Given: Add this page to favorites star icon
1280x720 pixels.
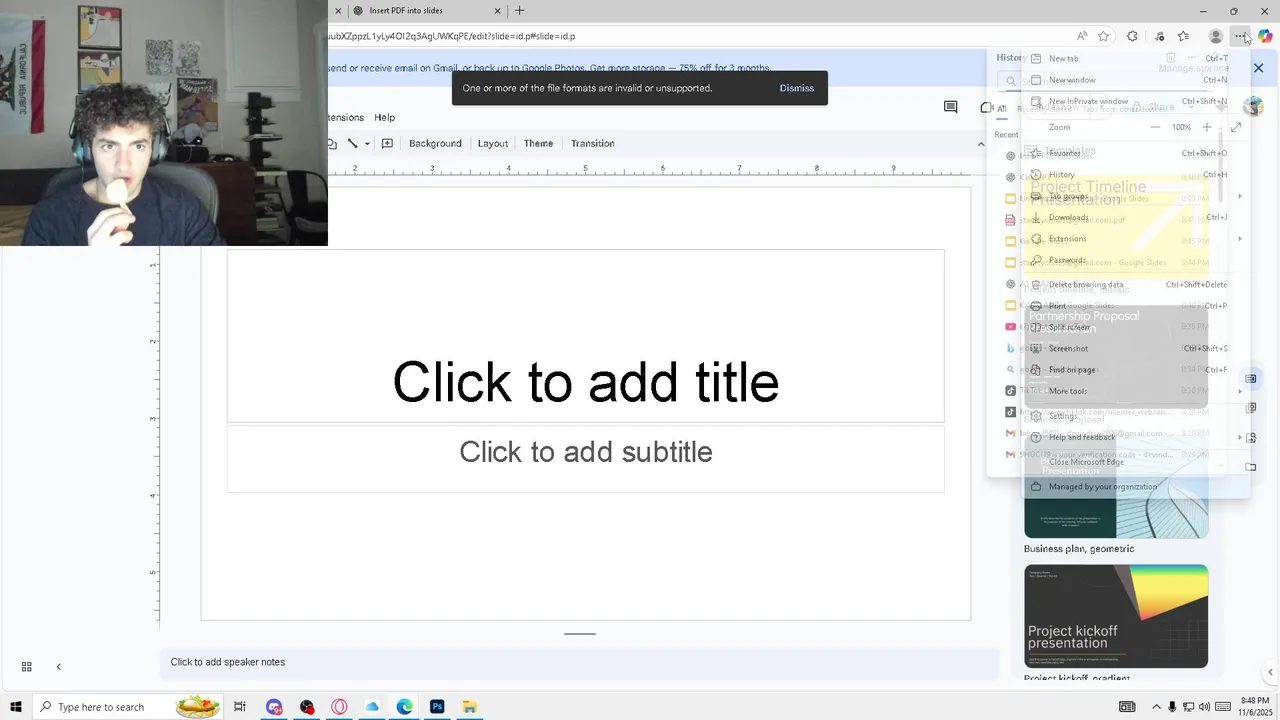Looking at the screenshot, I should pyautogui.click(x=1103, y=36).
